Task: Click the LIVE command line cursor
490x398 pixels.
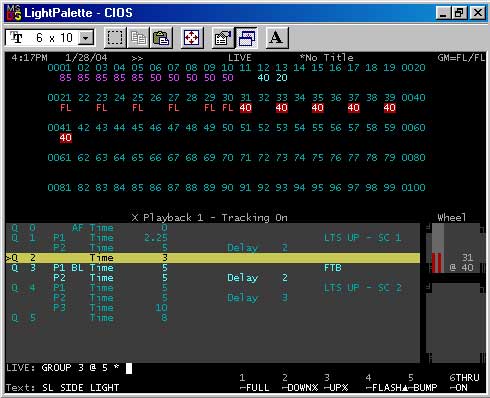Action: (129, 368)
